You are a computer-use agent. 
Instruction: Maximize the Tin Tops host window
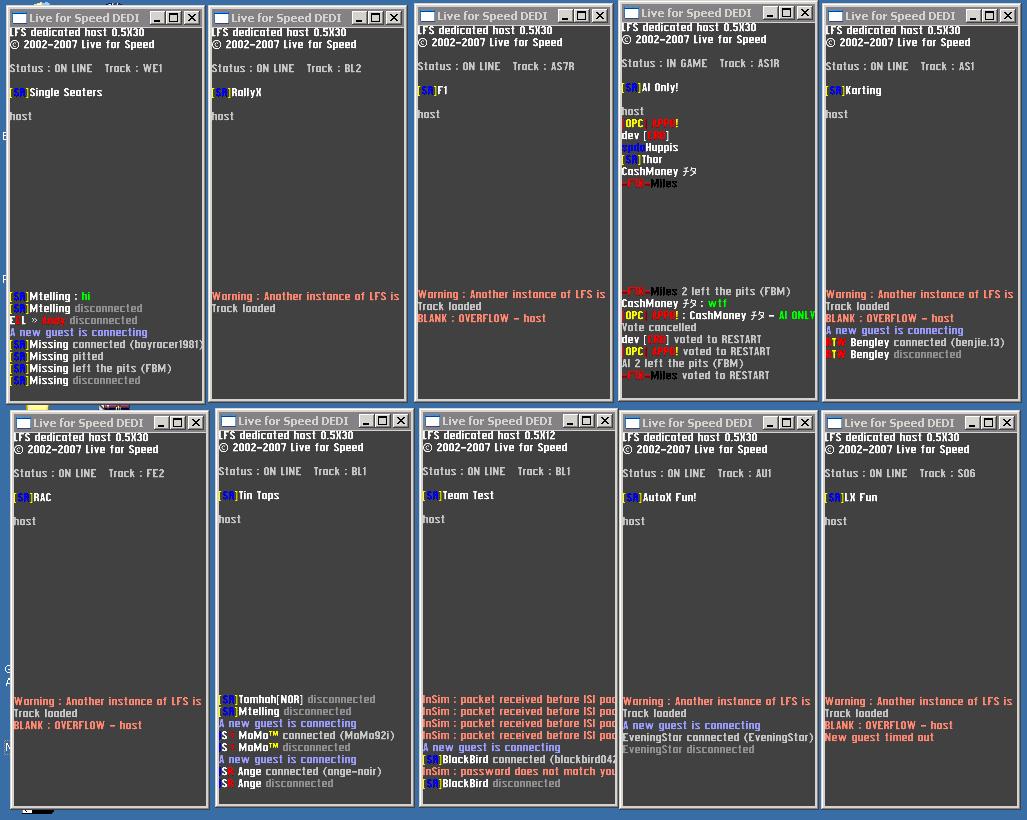tap(383, 421)
